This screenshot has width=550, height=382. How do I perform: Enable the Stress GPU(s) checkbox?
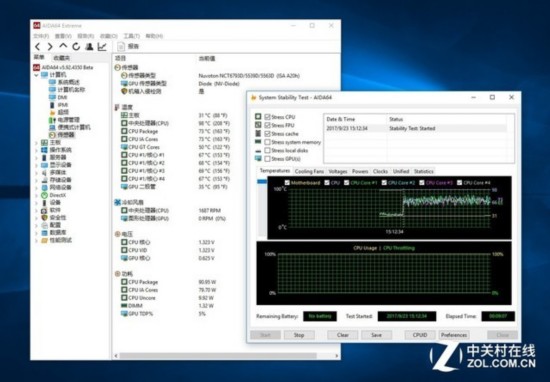[268, 159]
